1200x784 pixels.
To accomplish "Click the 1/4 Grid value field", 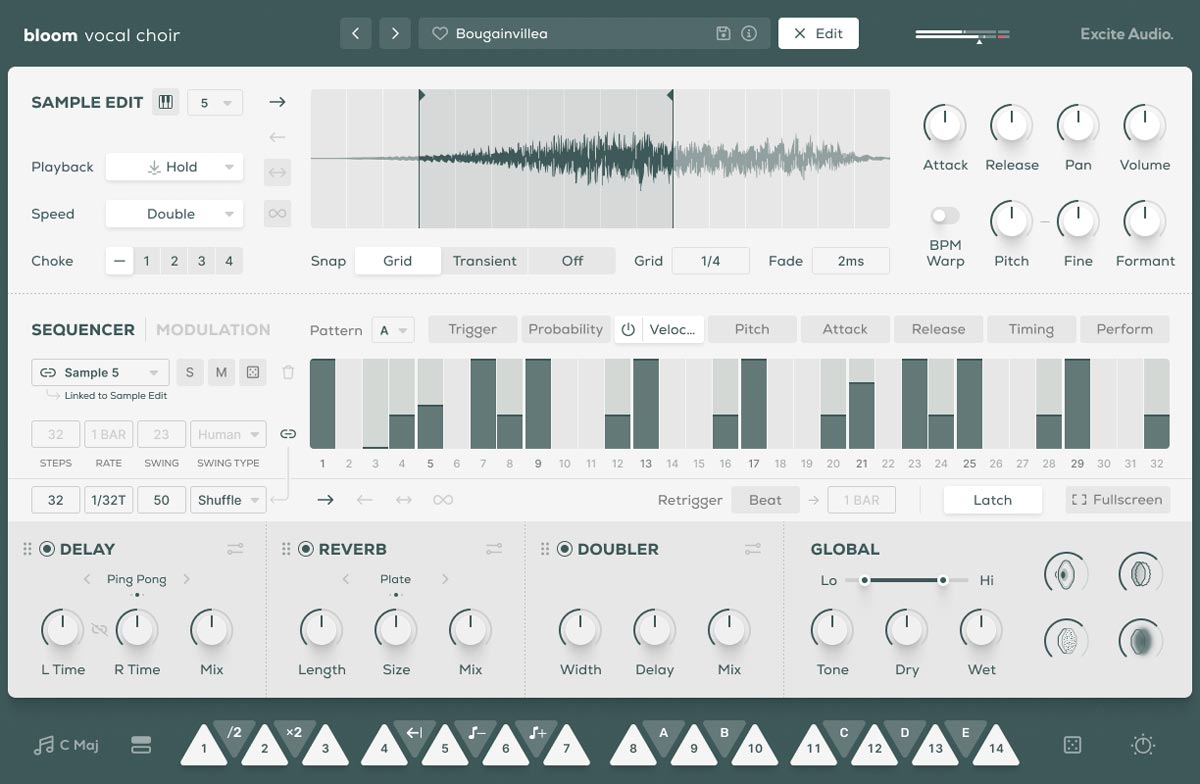I will pos(711,260).
